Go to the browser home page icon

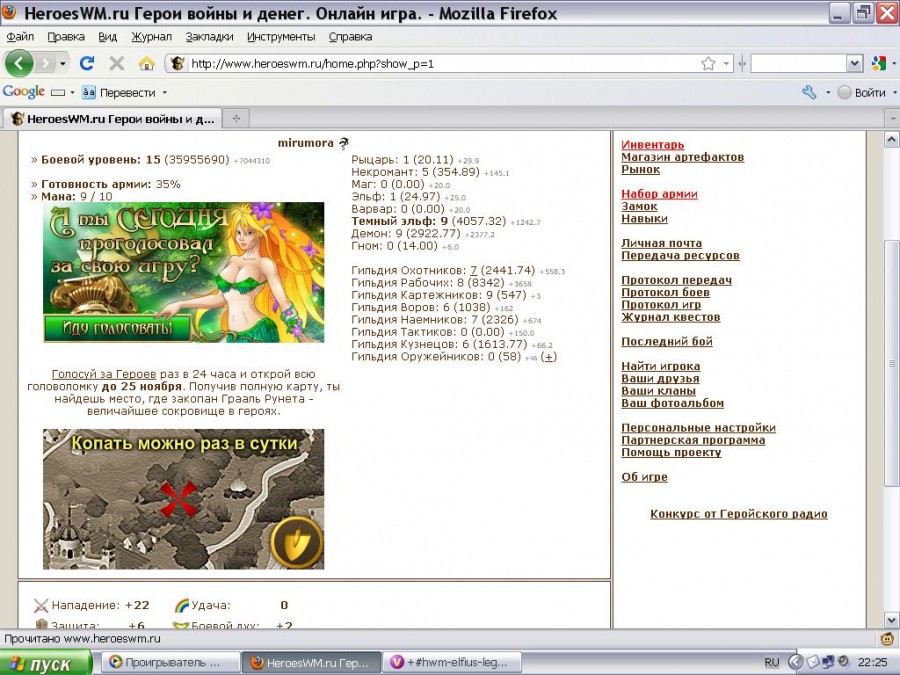(147, 63)
